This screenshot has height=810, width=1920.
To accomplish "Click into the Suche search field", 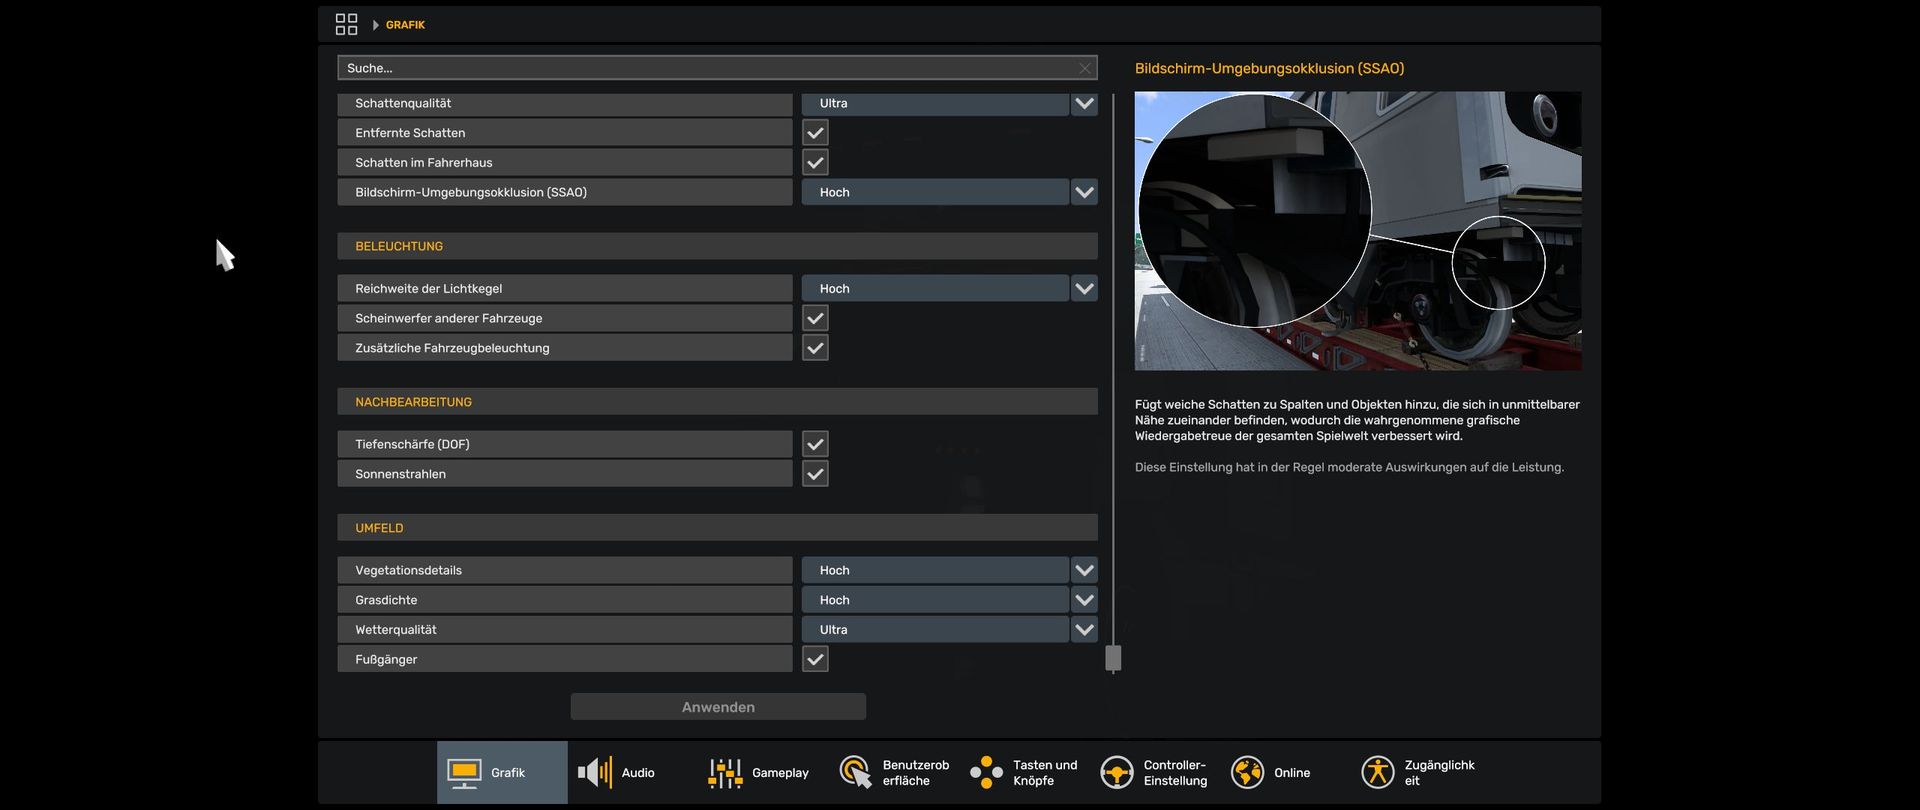I will pyautogui.click(x=700, y=68).
